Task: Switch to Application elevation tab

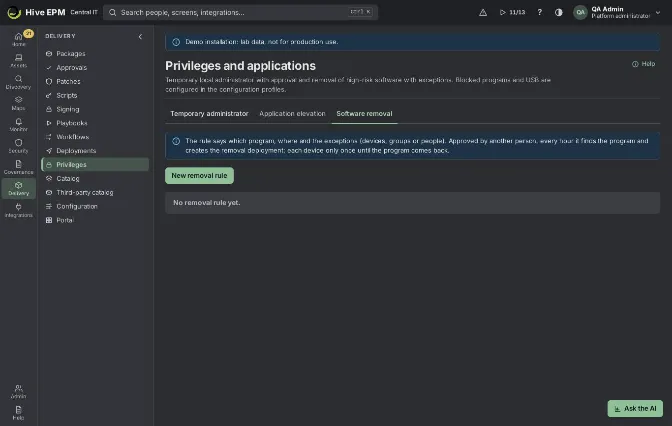Action: pyautogui.click(x=292, y=114)
